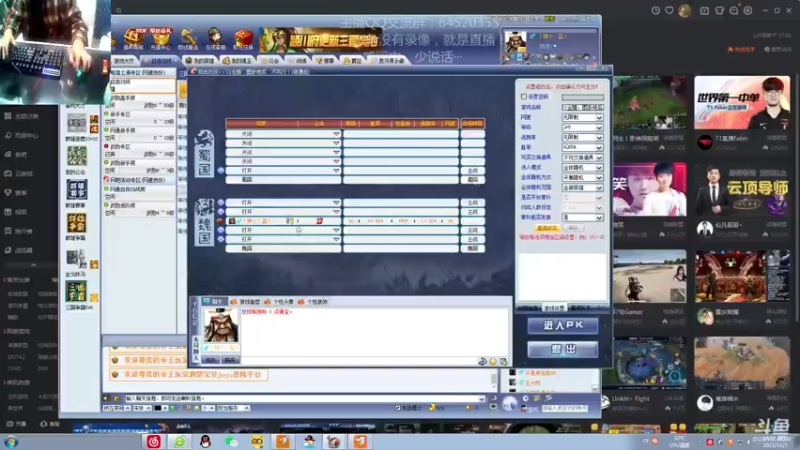Select the 三国争霸 game icon in left list
The width and height of the screenshot is (800, 450).
pyautogui.click(x=77, y=292)
